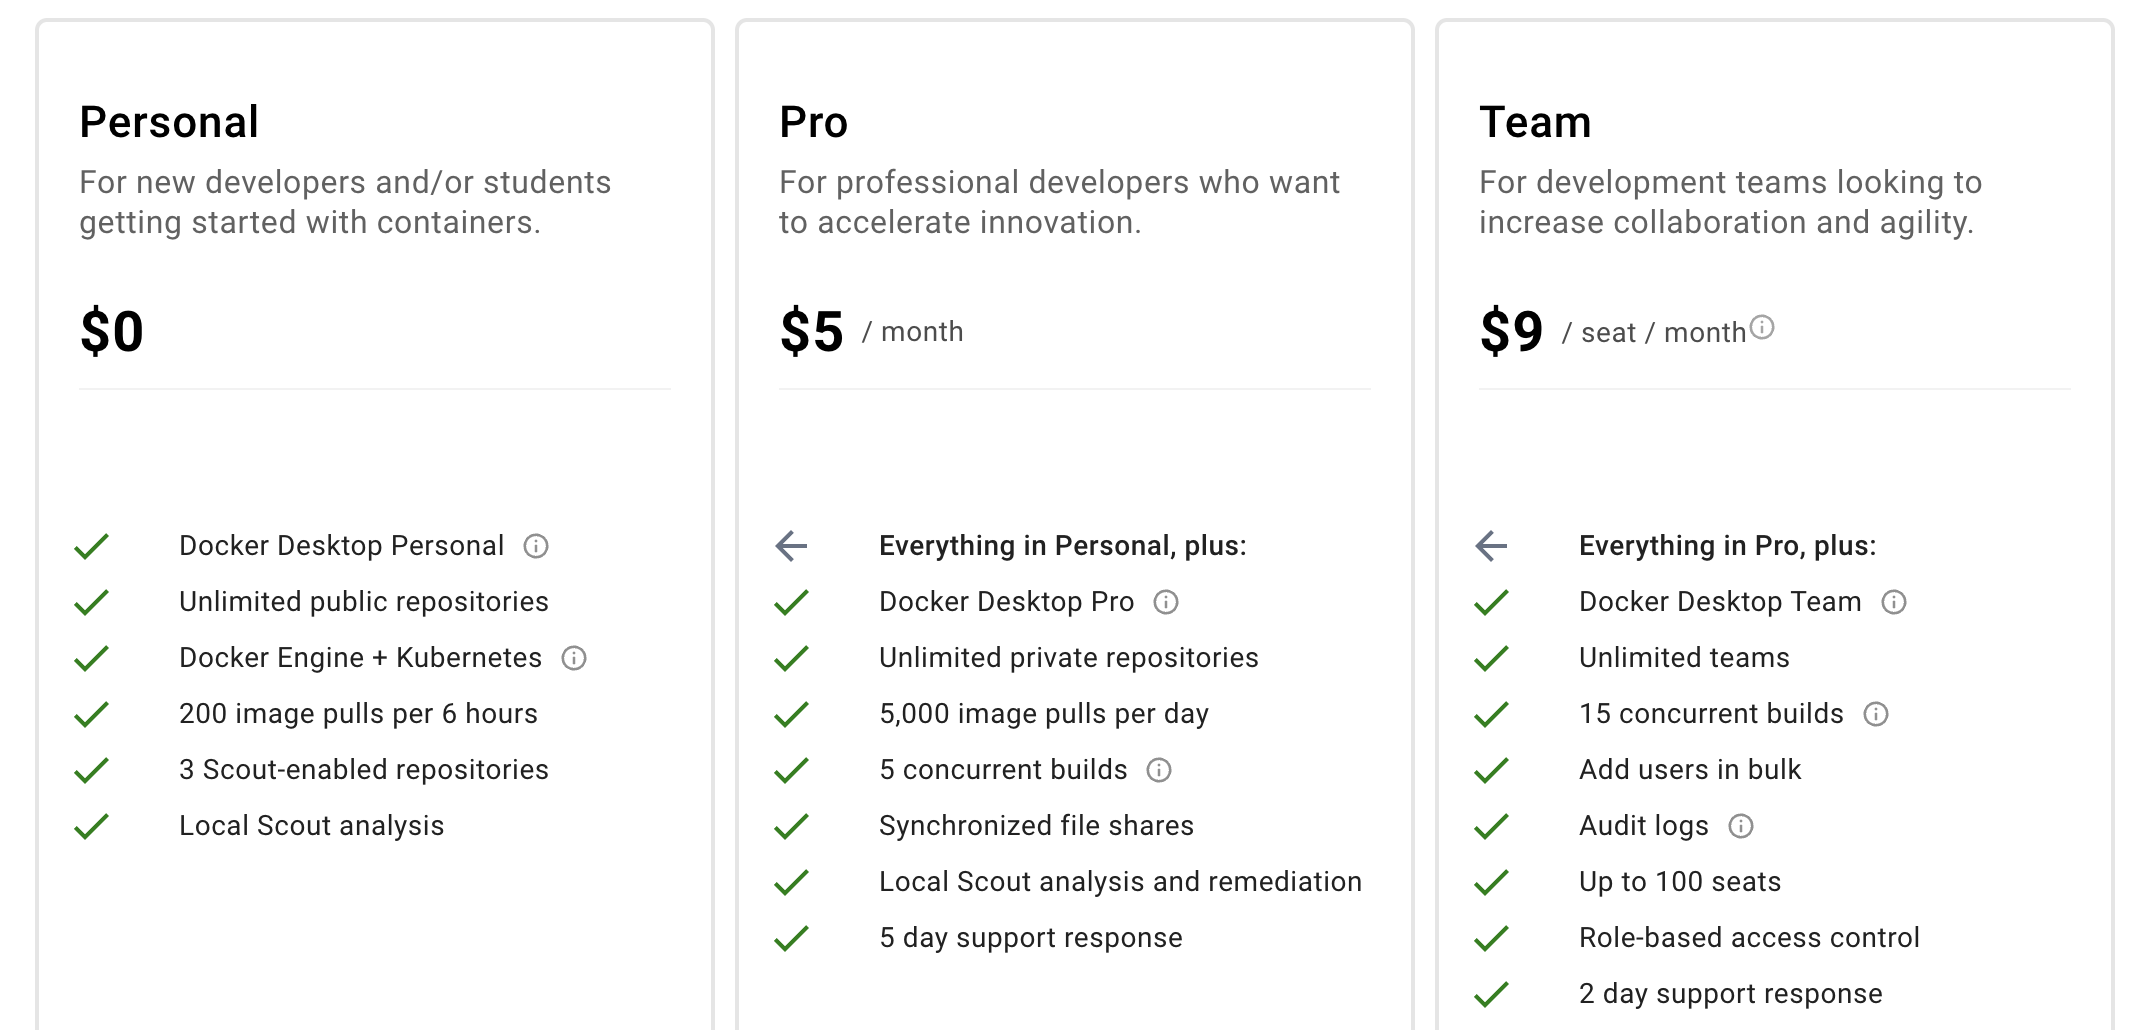Click info icon beside 5 concurrent builds
Viewport: 2136px width, 1030px height.
coord(1159,770)
